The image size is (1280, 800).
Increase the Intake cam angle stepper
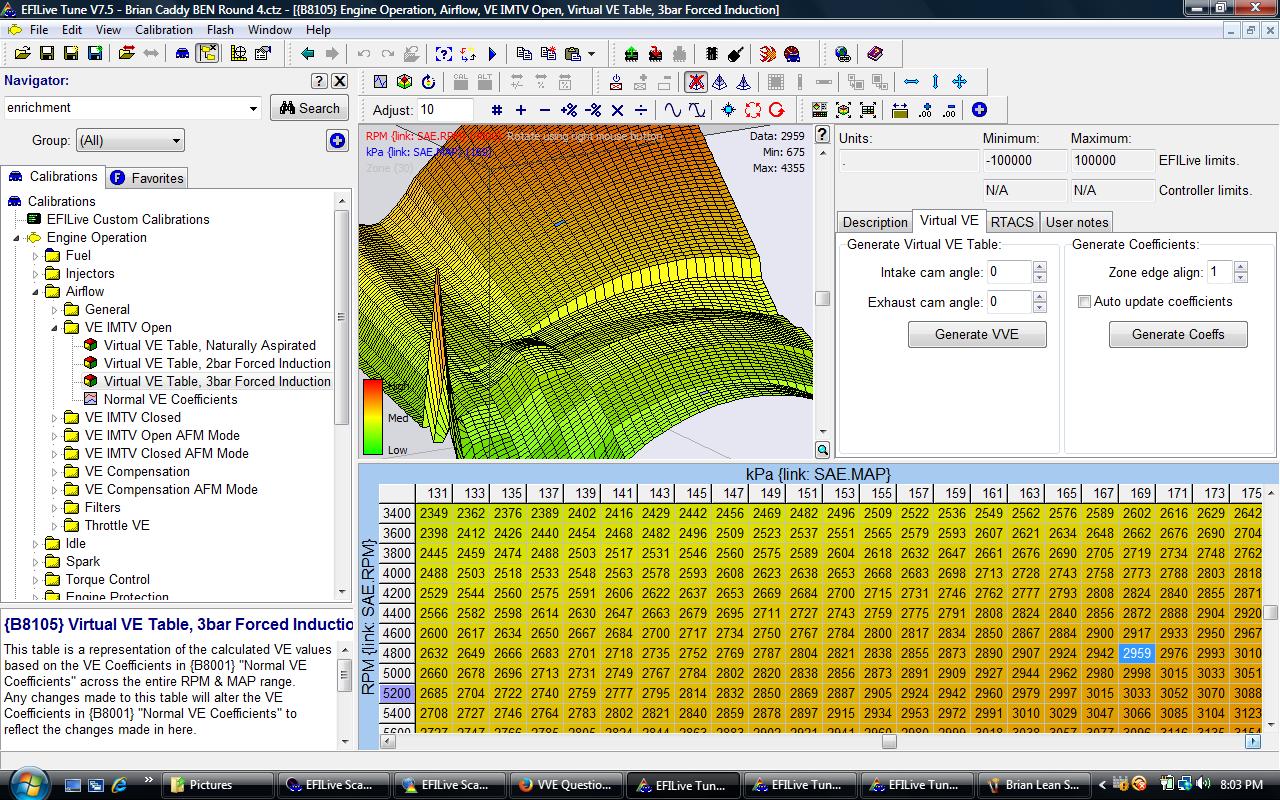tap(1040, 266)
